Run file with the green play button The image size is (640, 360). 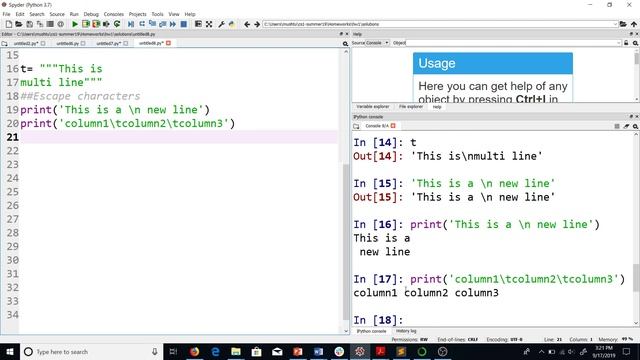tap(75, 24)
